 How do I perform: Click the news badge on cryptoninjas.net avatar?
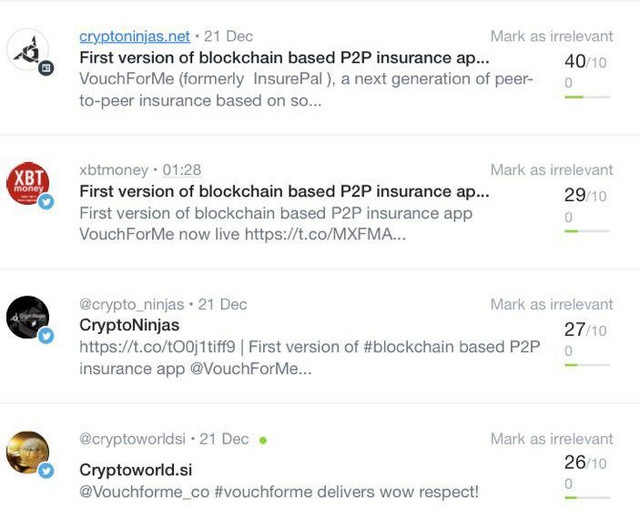46,68
